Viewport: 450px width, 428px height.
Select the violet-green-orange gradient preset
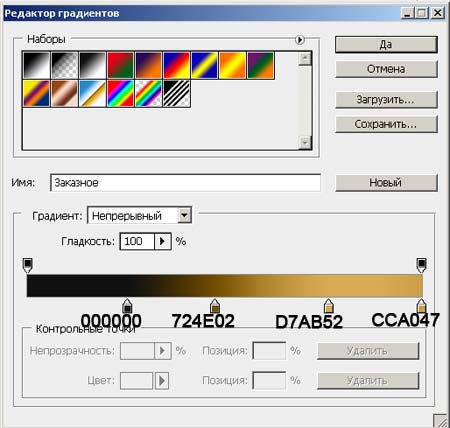coord(261,65)
